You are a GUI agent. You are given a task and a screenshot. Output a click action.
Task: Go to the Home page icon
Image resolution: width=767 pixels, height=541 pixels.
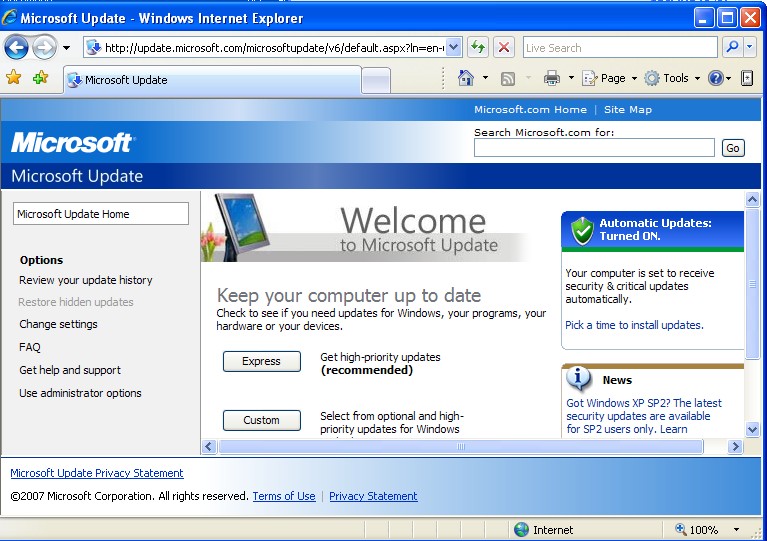pos(466,78)
